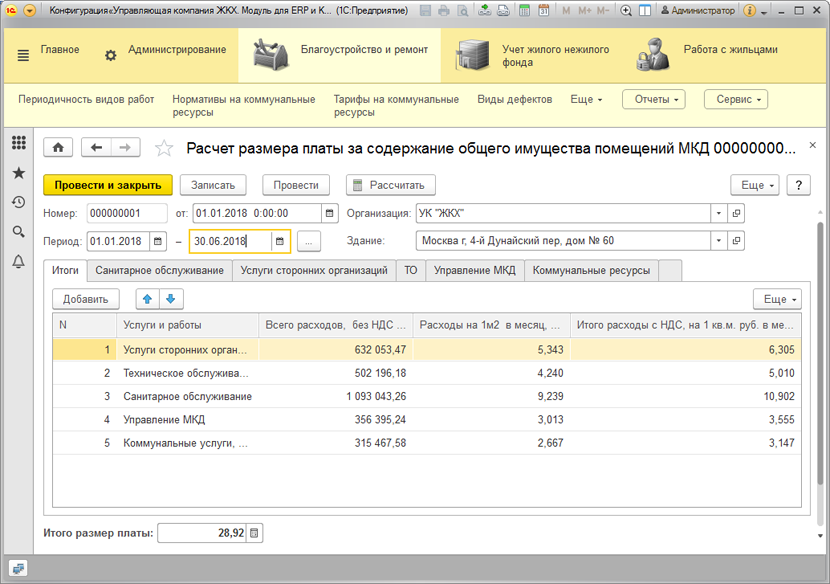The width and height of the screenshot is (830, 584).
Task: Open Периодичность видов работ link
Action: point(86,100)
